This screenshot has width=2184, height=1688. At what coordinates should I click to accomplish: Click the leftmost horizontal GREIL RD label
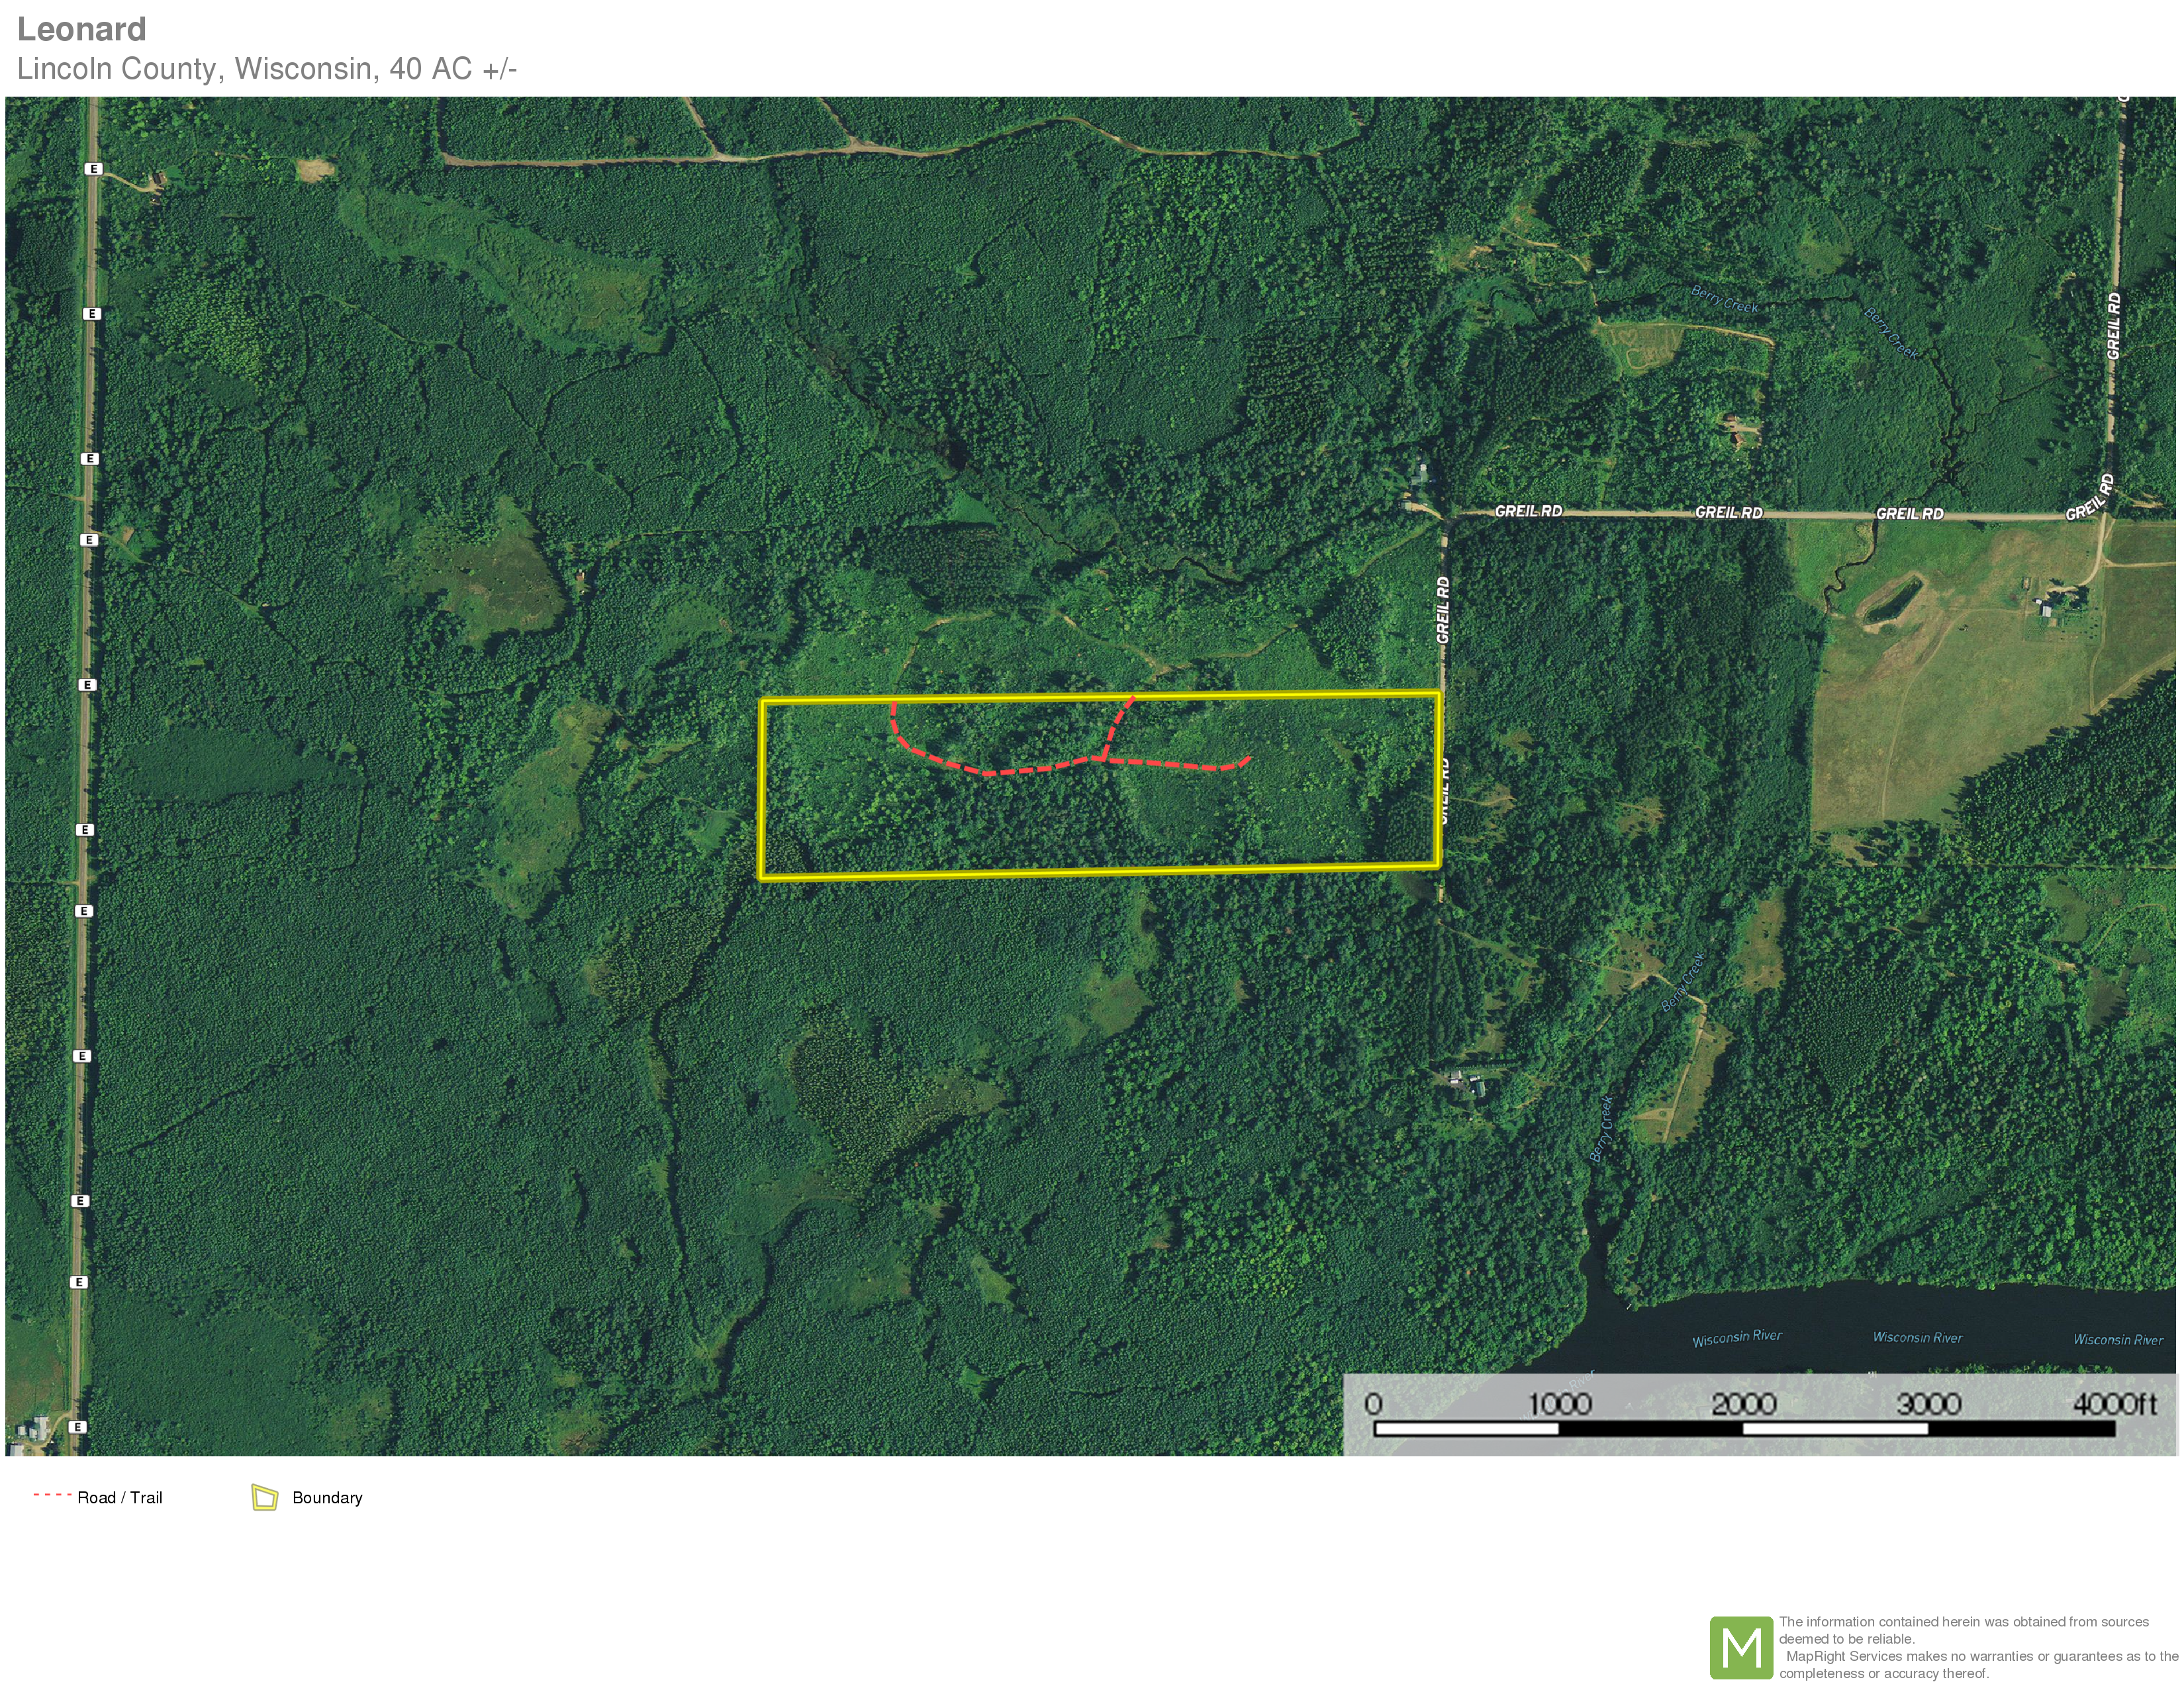click(1528, 511)
